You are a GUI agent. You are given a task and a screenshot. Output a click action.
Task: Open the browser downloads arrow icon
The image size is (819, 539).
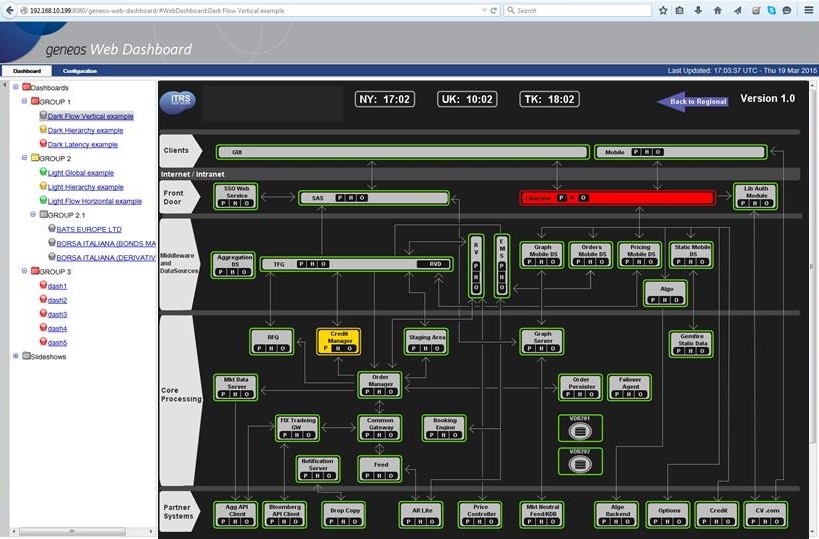click(x=699, y=10)
